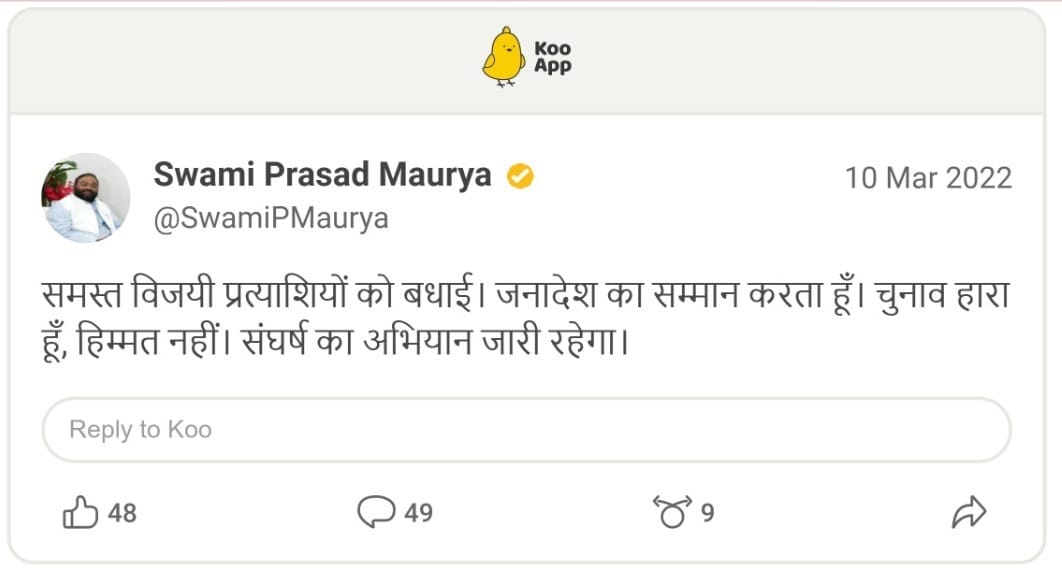Image resolution: width=1062 pixels, height=576 pixels.
Task: Click the 10 Mar 2022 post date
Action: 928,178
